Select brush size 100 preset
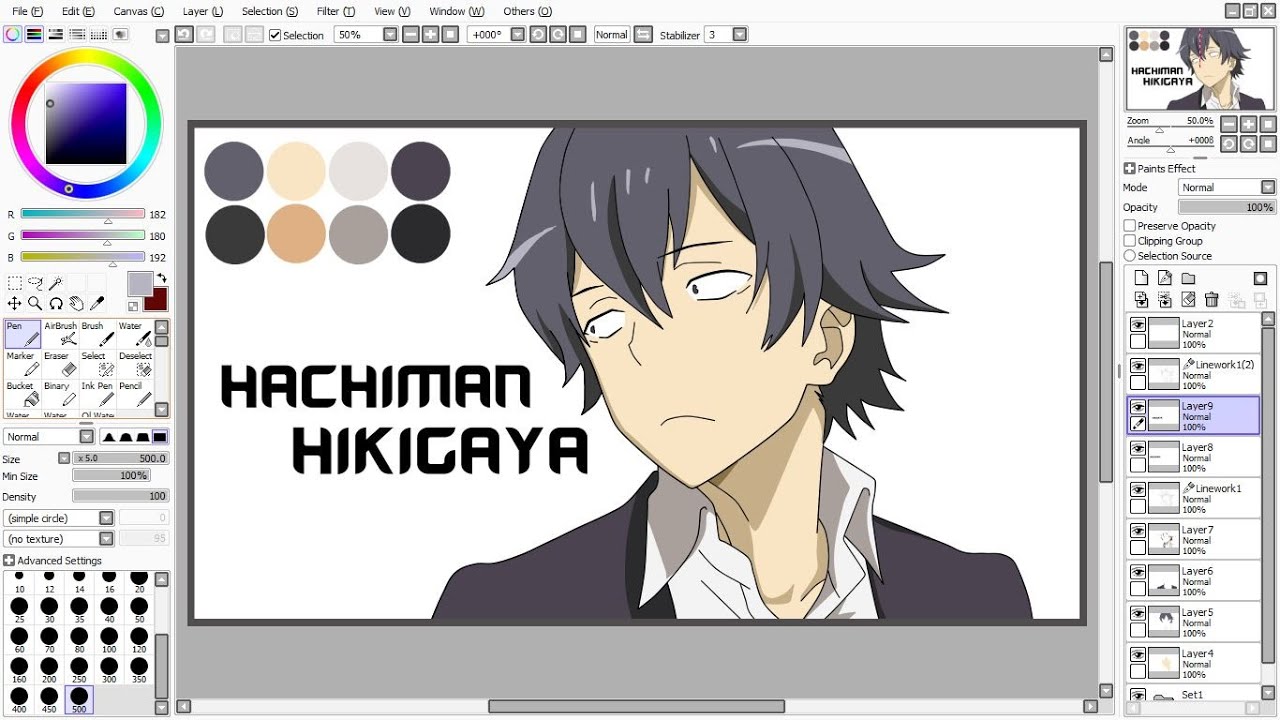This screenshot has height=720, width=1280. [x=109, y=640]
